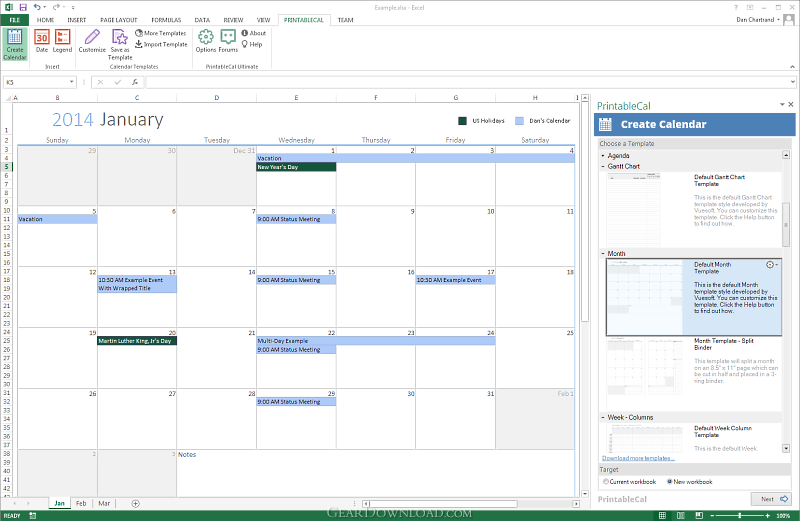Open More Templates in the ribbon

pos(161,33)
